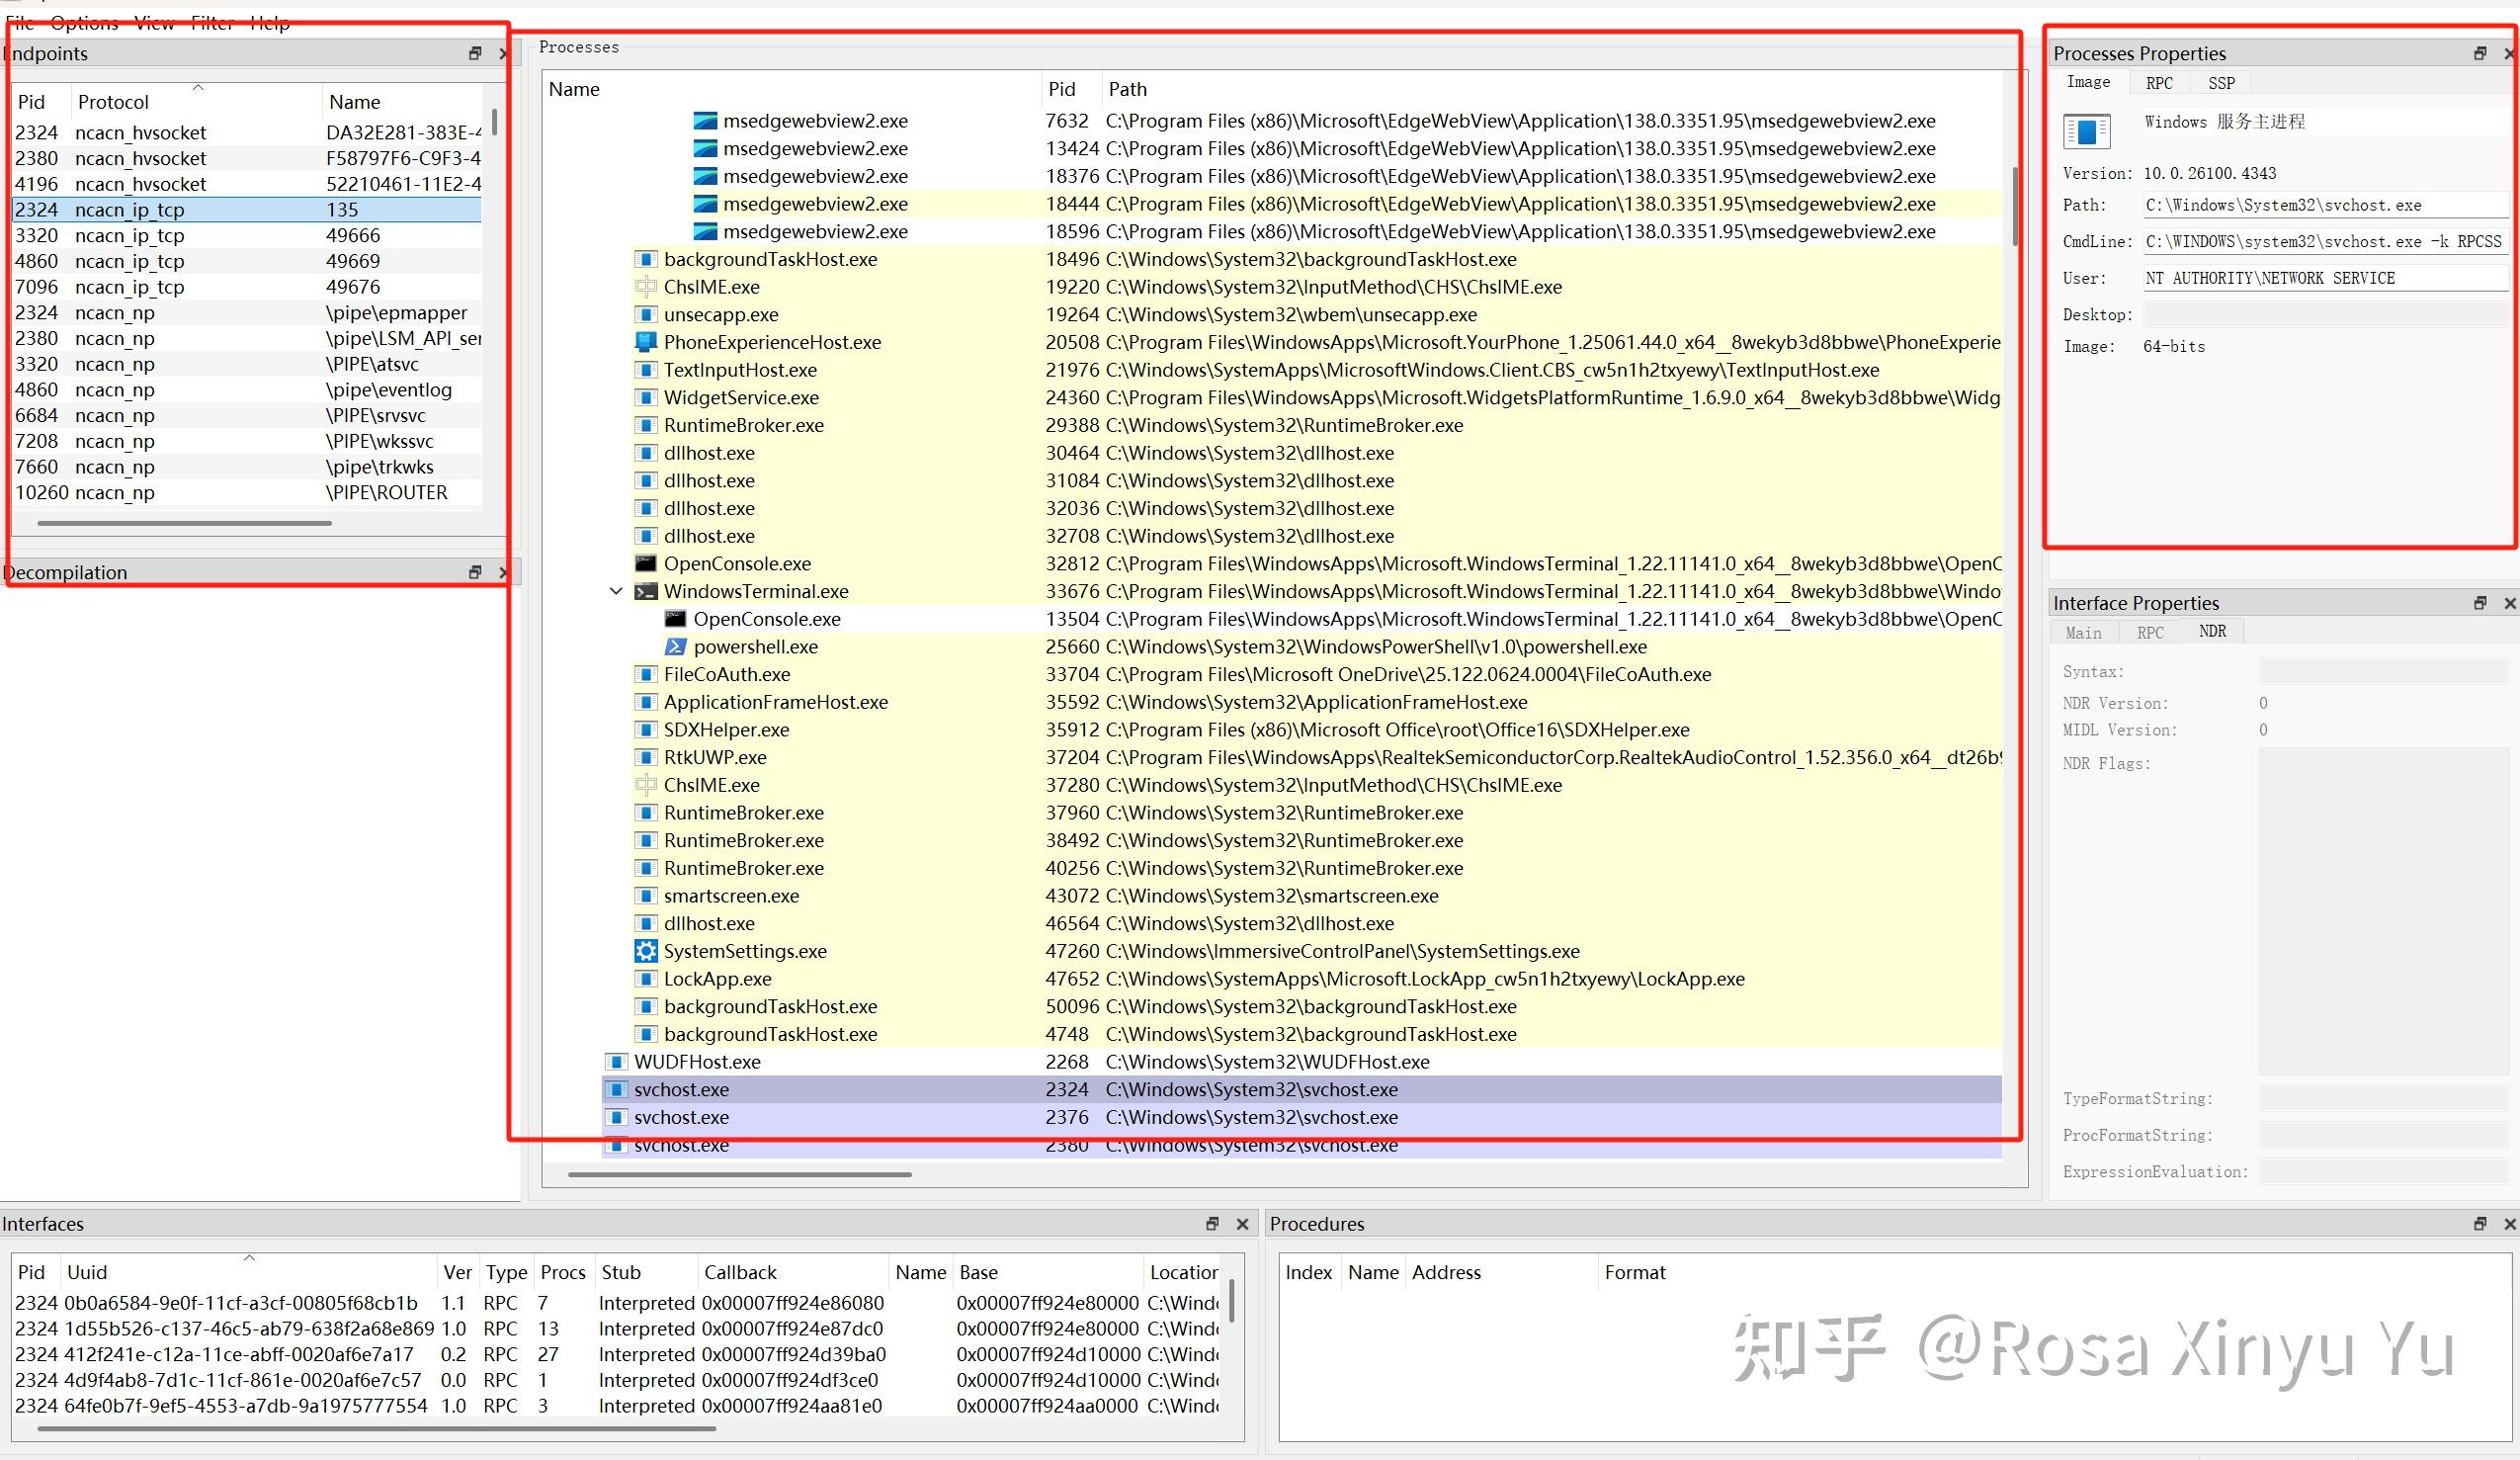Collapse the WindowsTerminal.exe process tree
The image size is (2520, 1460).
click(x=616, y=591)
